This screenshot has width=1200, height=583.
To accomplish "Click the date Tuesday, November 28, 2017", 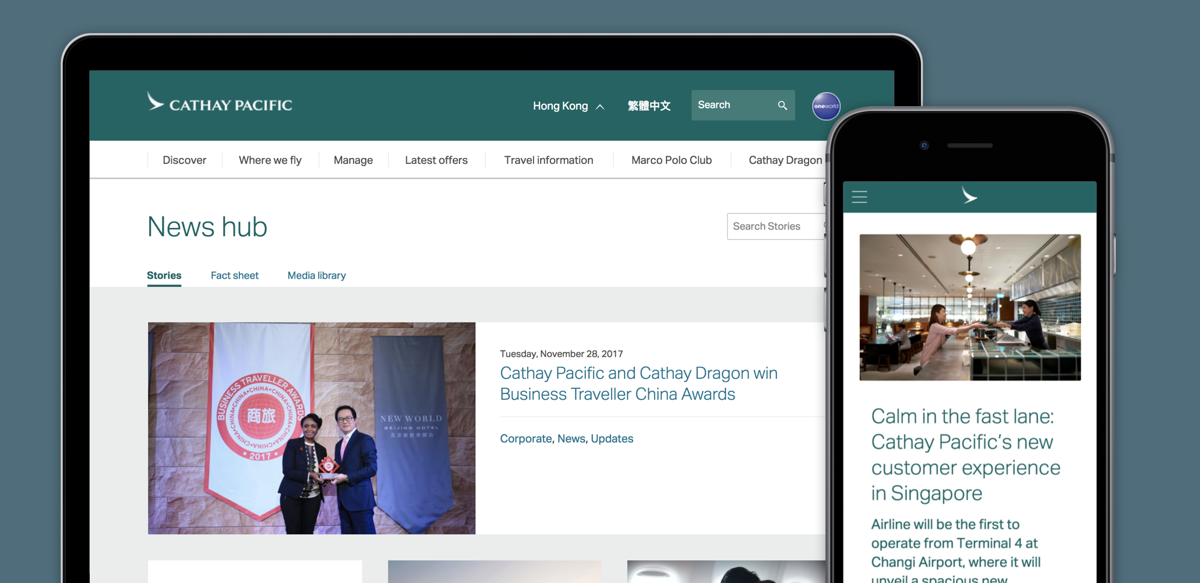I will tap(561, 354).
